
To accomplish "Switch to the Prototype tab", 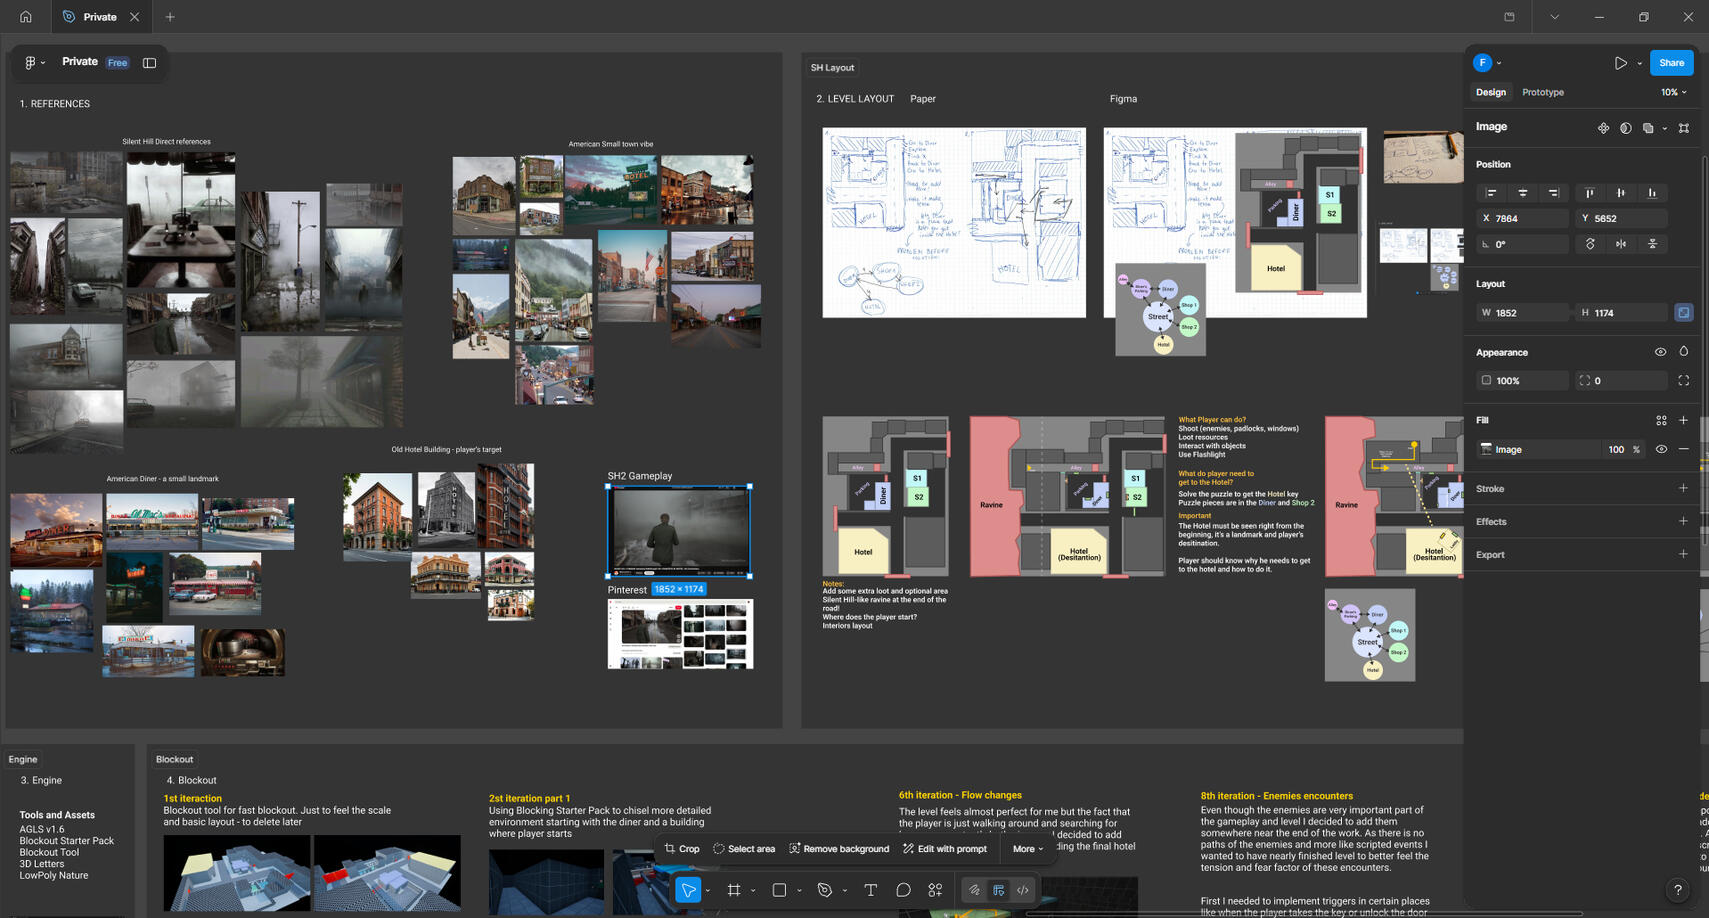I will click(x=1542, y=92).
